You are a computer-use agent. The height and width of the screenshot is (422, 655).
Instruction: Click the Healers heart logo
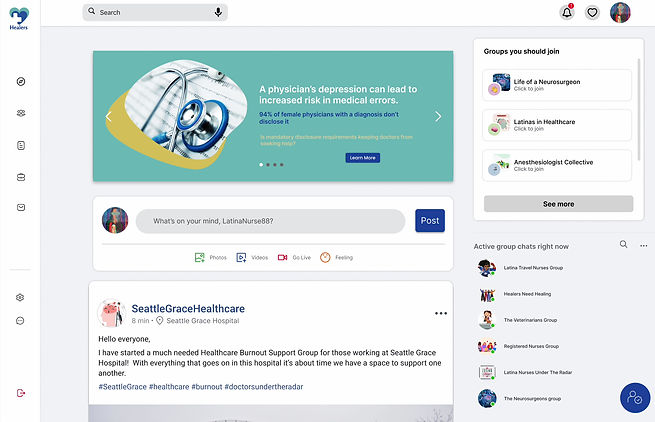coord(19,19)
